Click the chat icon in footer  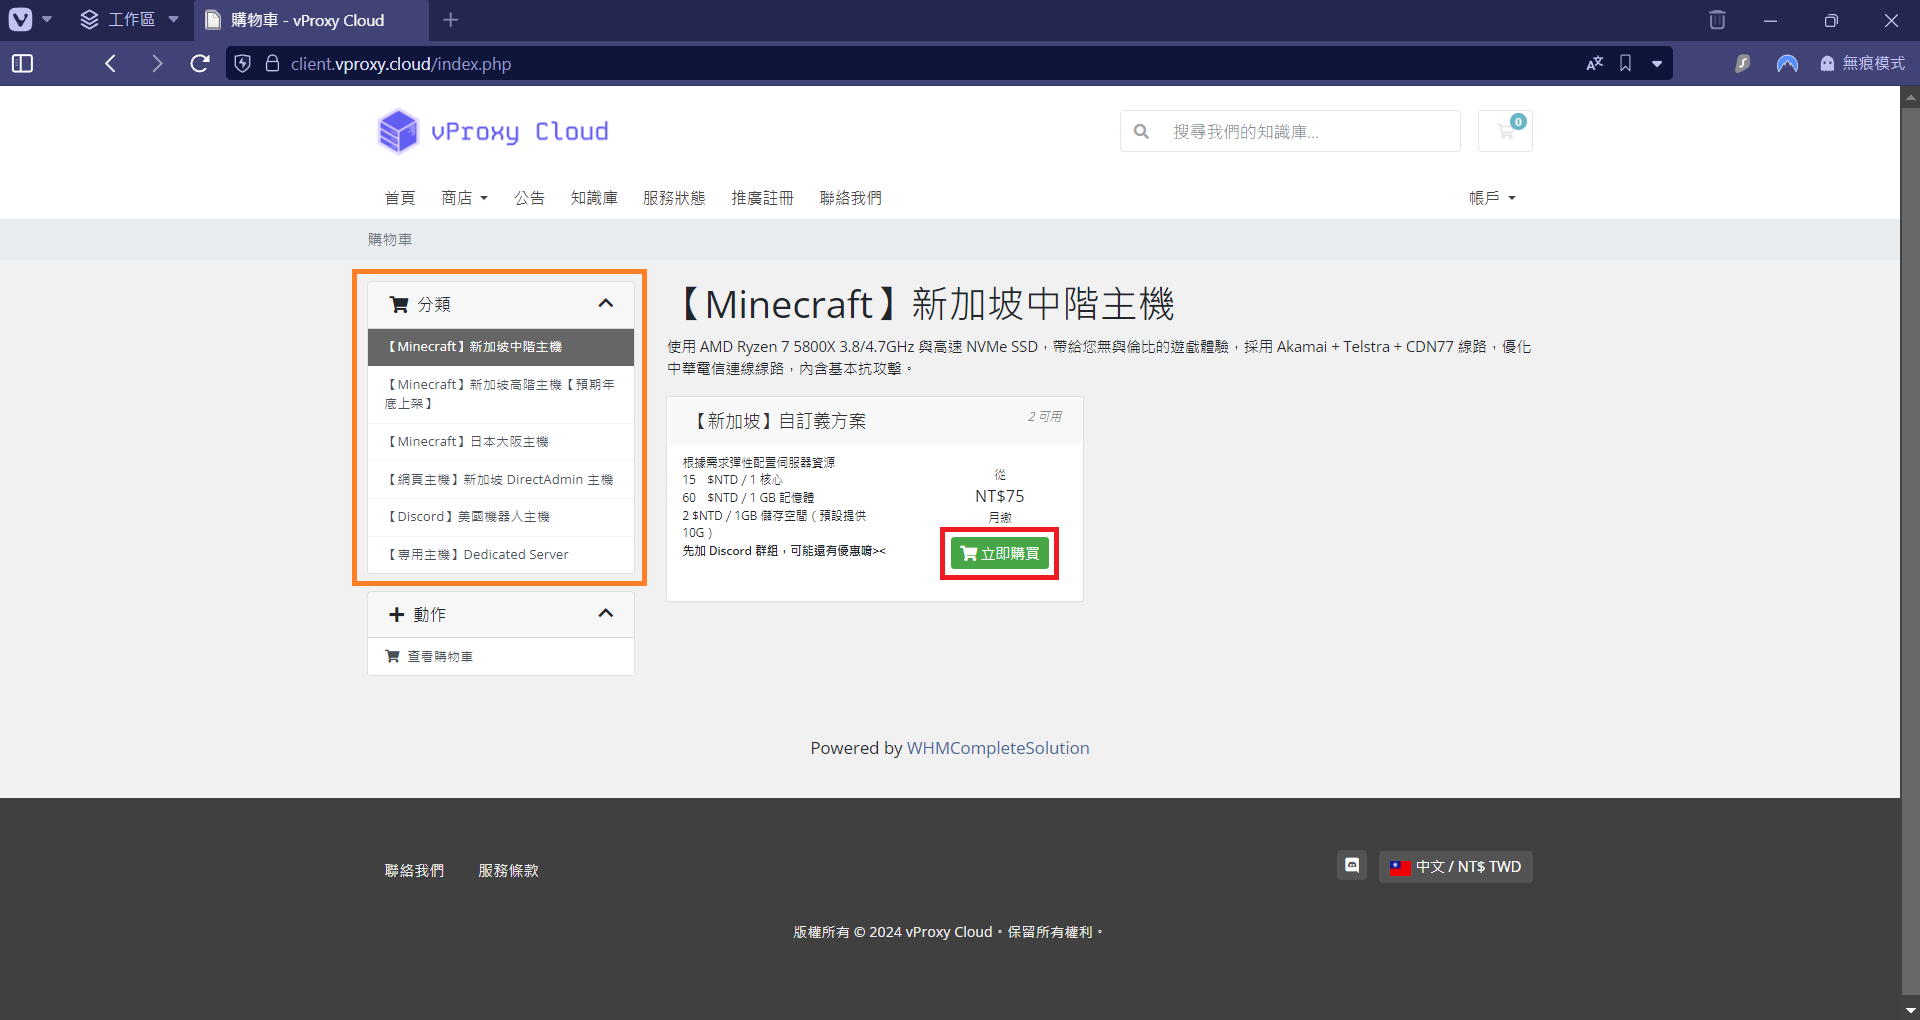click(x=1352, y=866)
